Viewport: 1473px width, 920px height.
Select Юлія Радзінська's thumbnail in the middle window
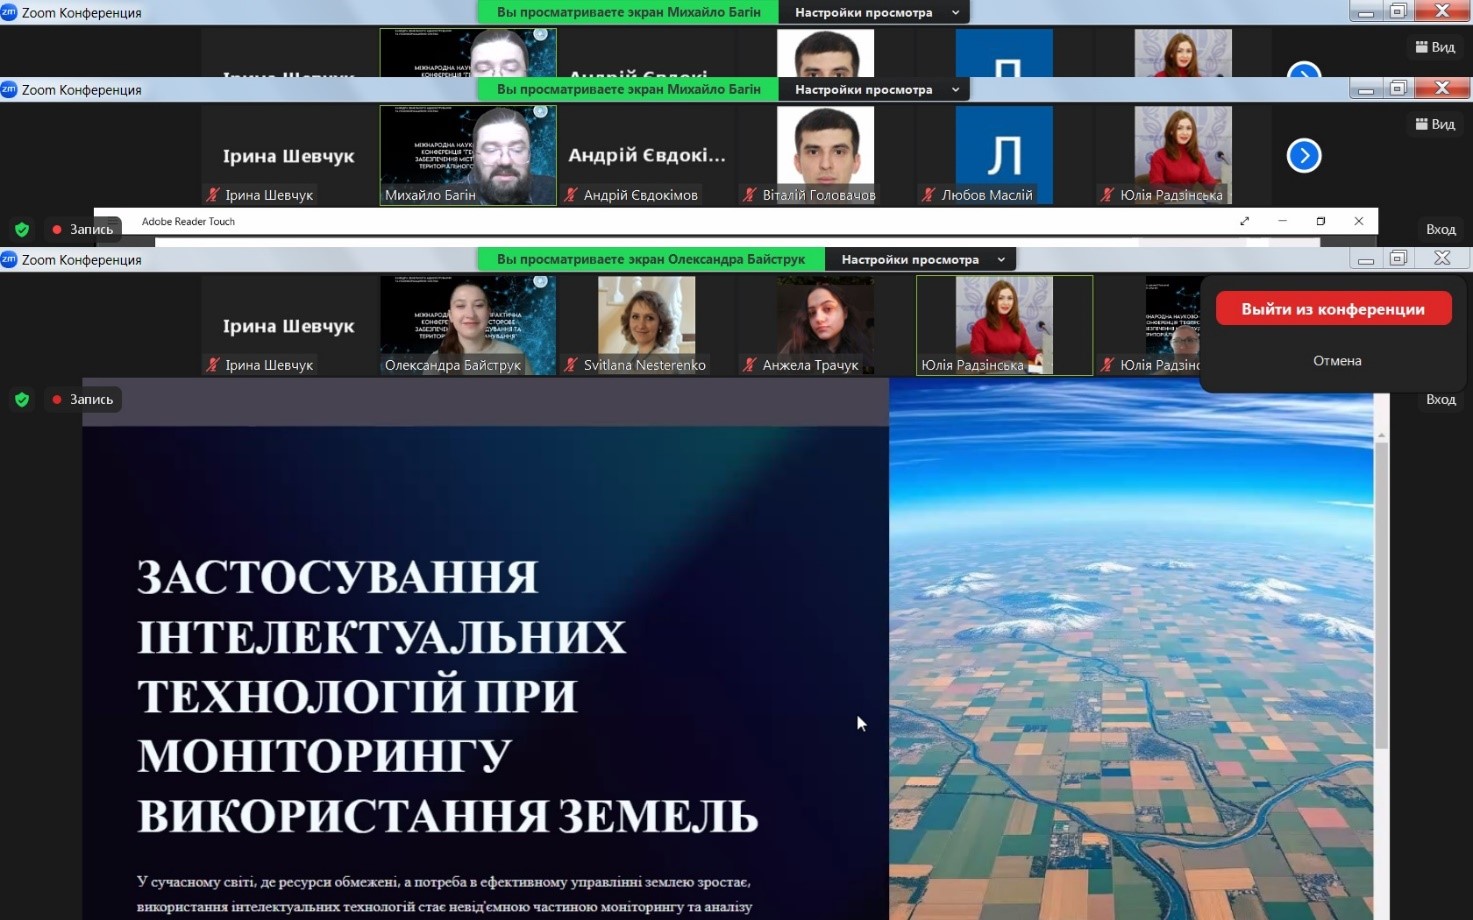[1183, 155]
